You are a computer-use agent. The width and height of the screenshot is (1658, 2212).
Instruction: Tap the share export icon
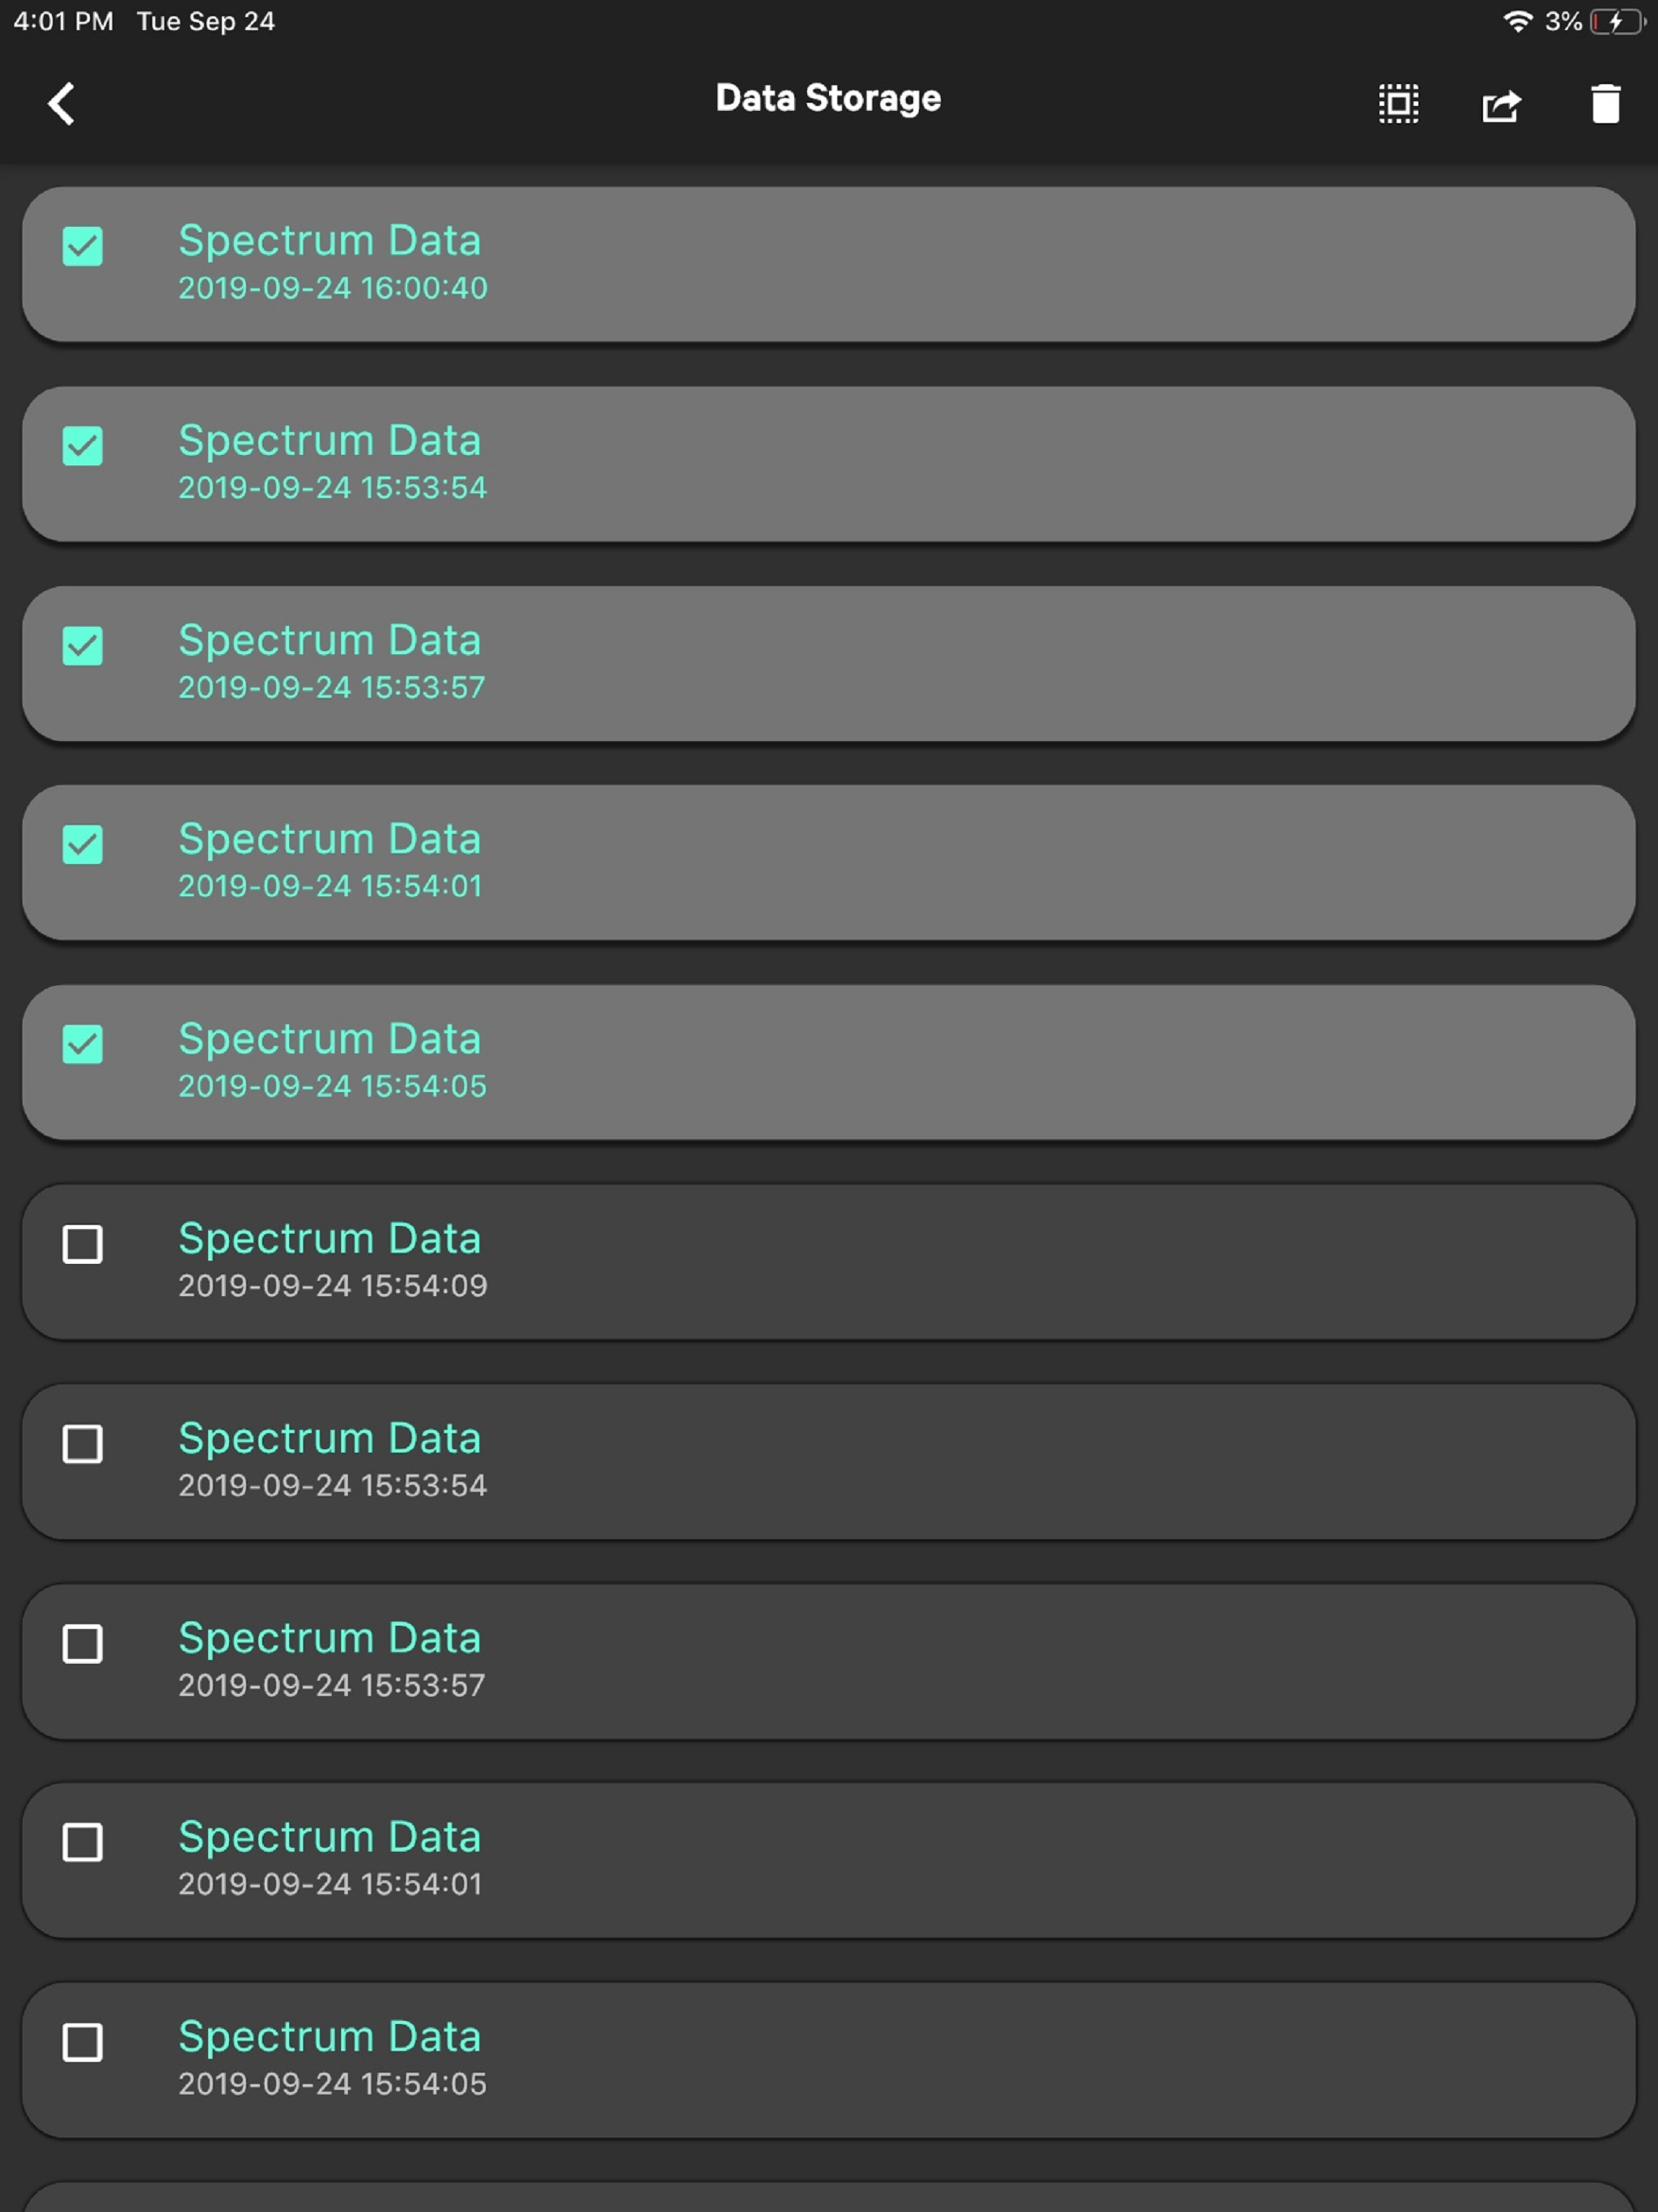tap(1501, 104)
